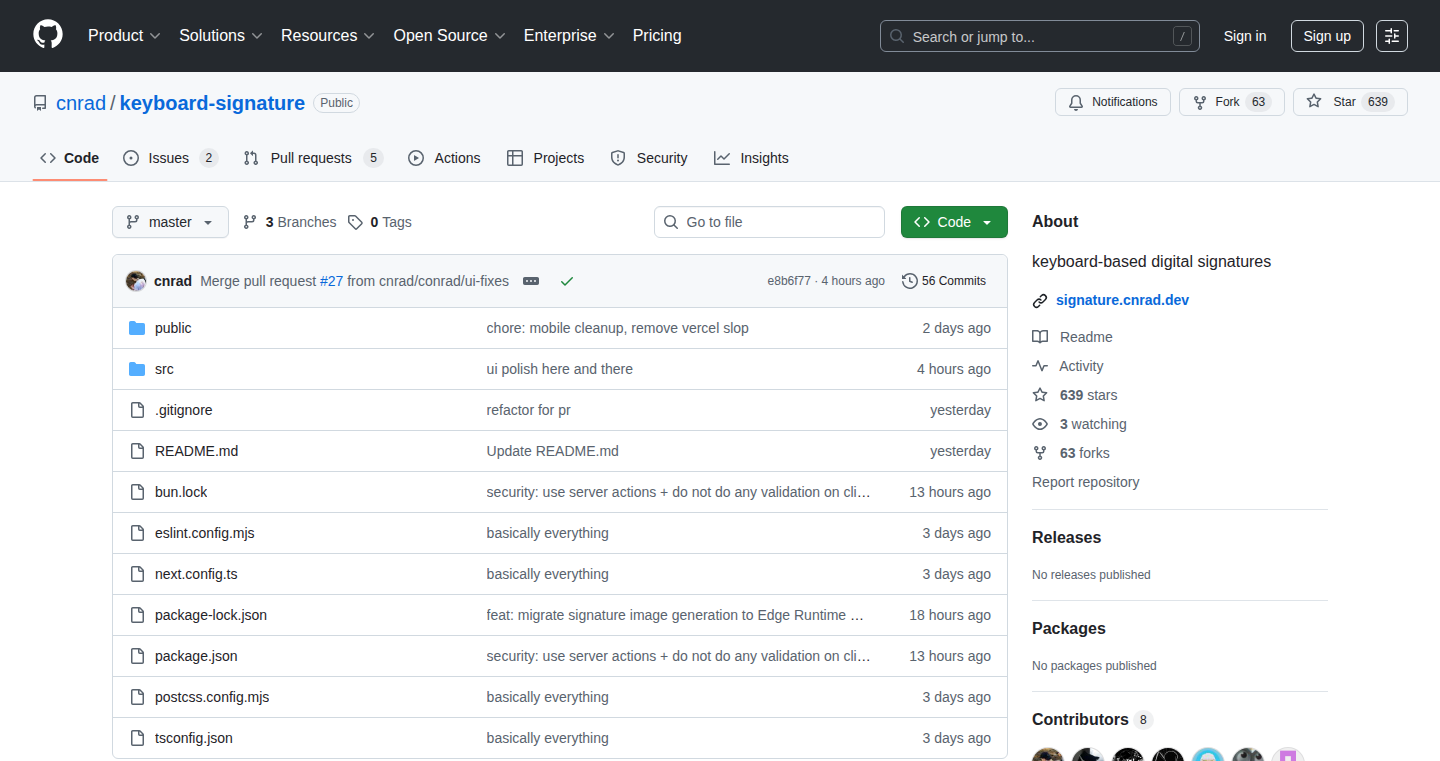The height and width of the screenshot is (761, 1440).
Task: Open the header appearance settings icon button
Action: pyautogui.click(x=1392, y=36)
